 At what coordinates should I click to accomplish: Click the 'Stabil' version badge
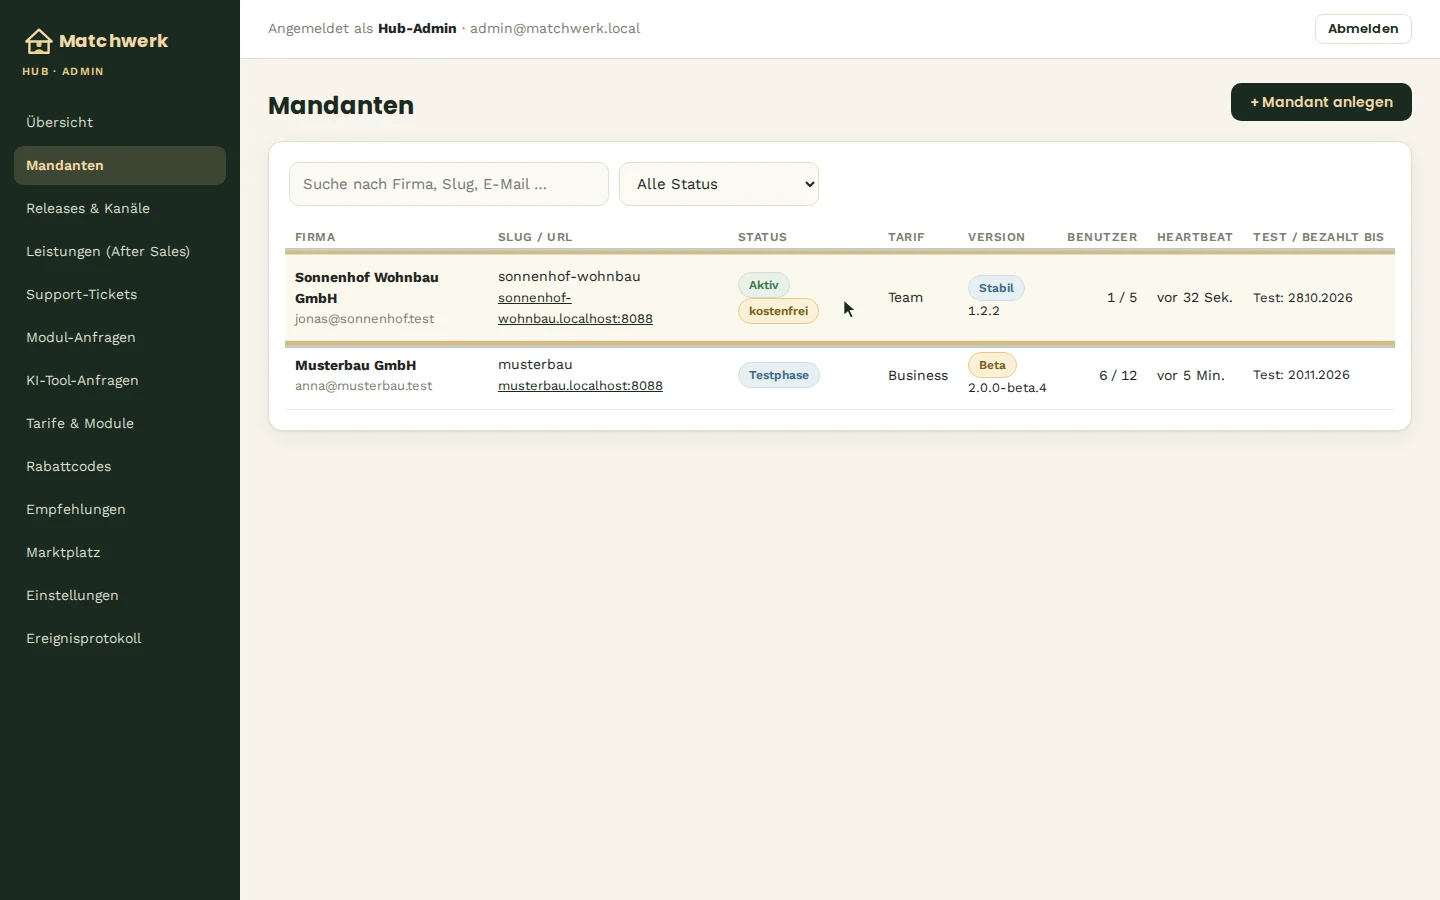pyautogui.click(x=996, y=288)
